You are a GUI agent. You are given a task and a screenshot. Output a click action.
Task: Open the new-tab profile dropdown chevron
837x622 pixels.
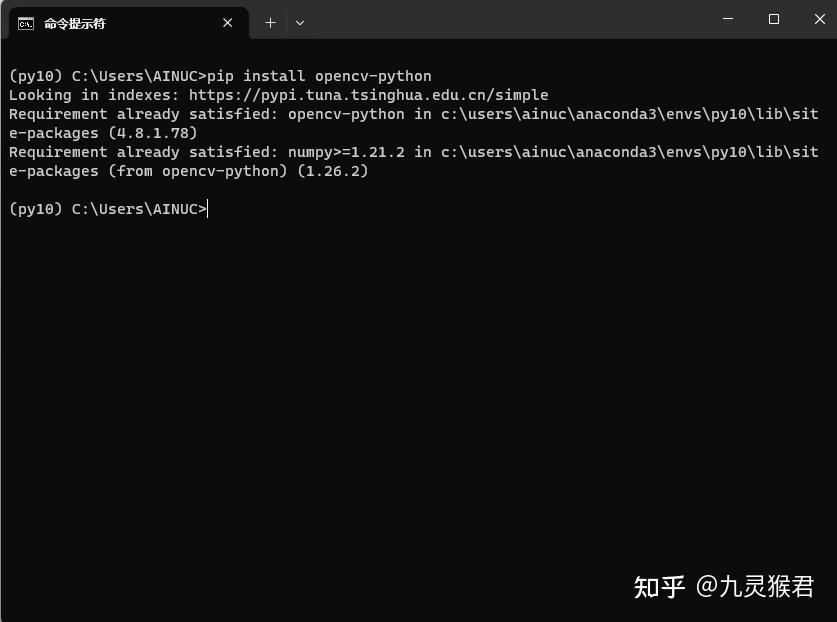tap(299, 22)
